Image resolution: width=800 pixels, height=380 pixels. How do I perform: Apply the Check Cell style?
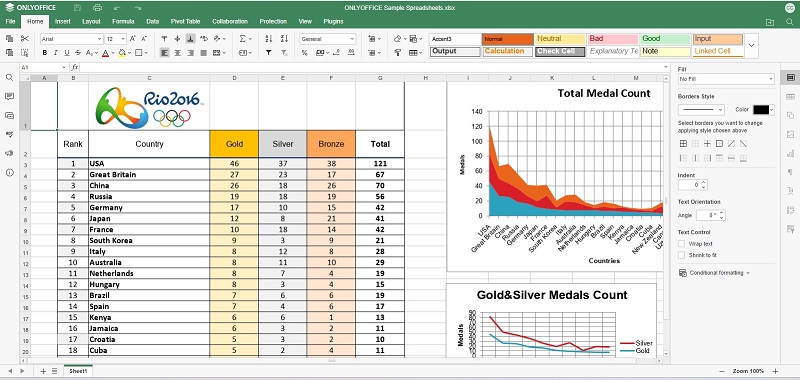[560, 52]
